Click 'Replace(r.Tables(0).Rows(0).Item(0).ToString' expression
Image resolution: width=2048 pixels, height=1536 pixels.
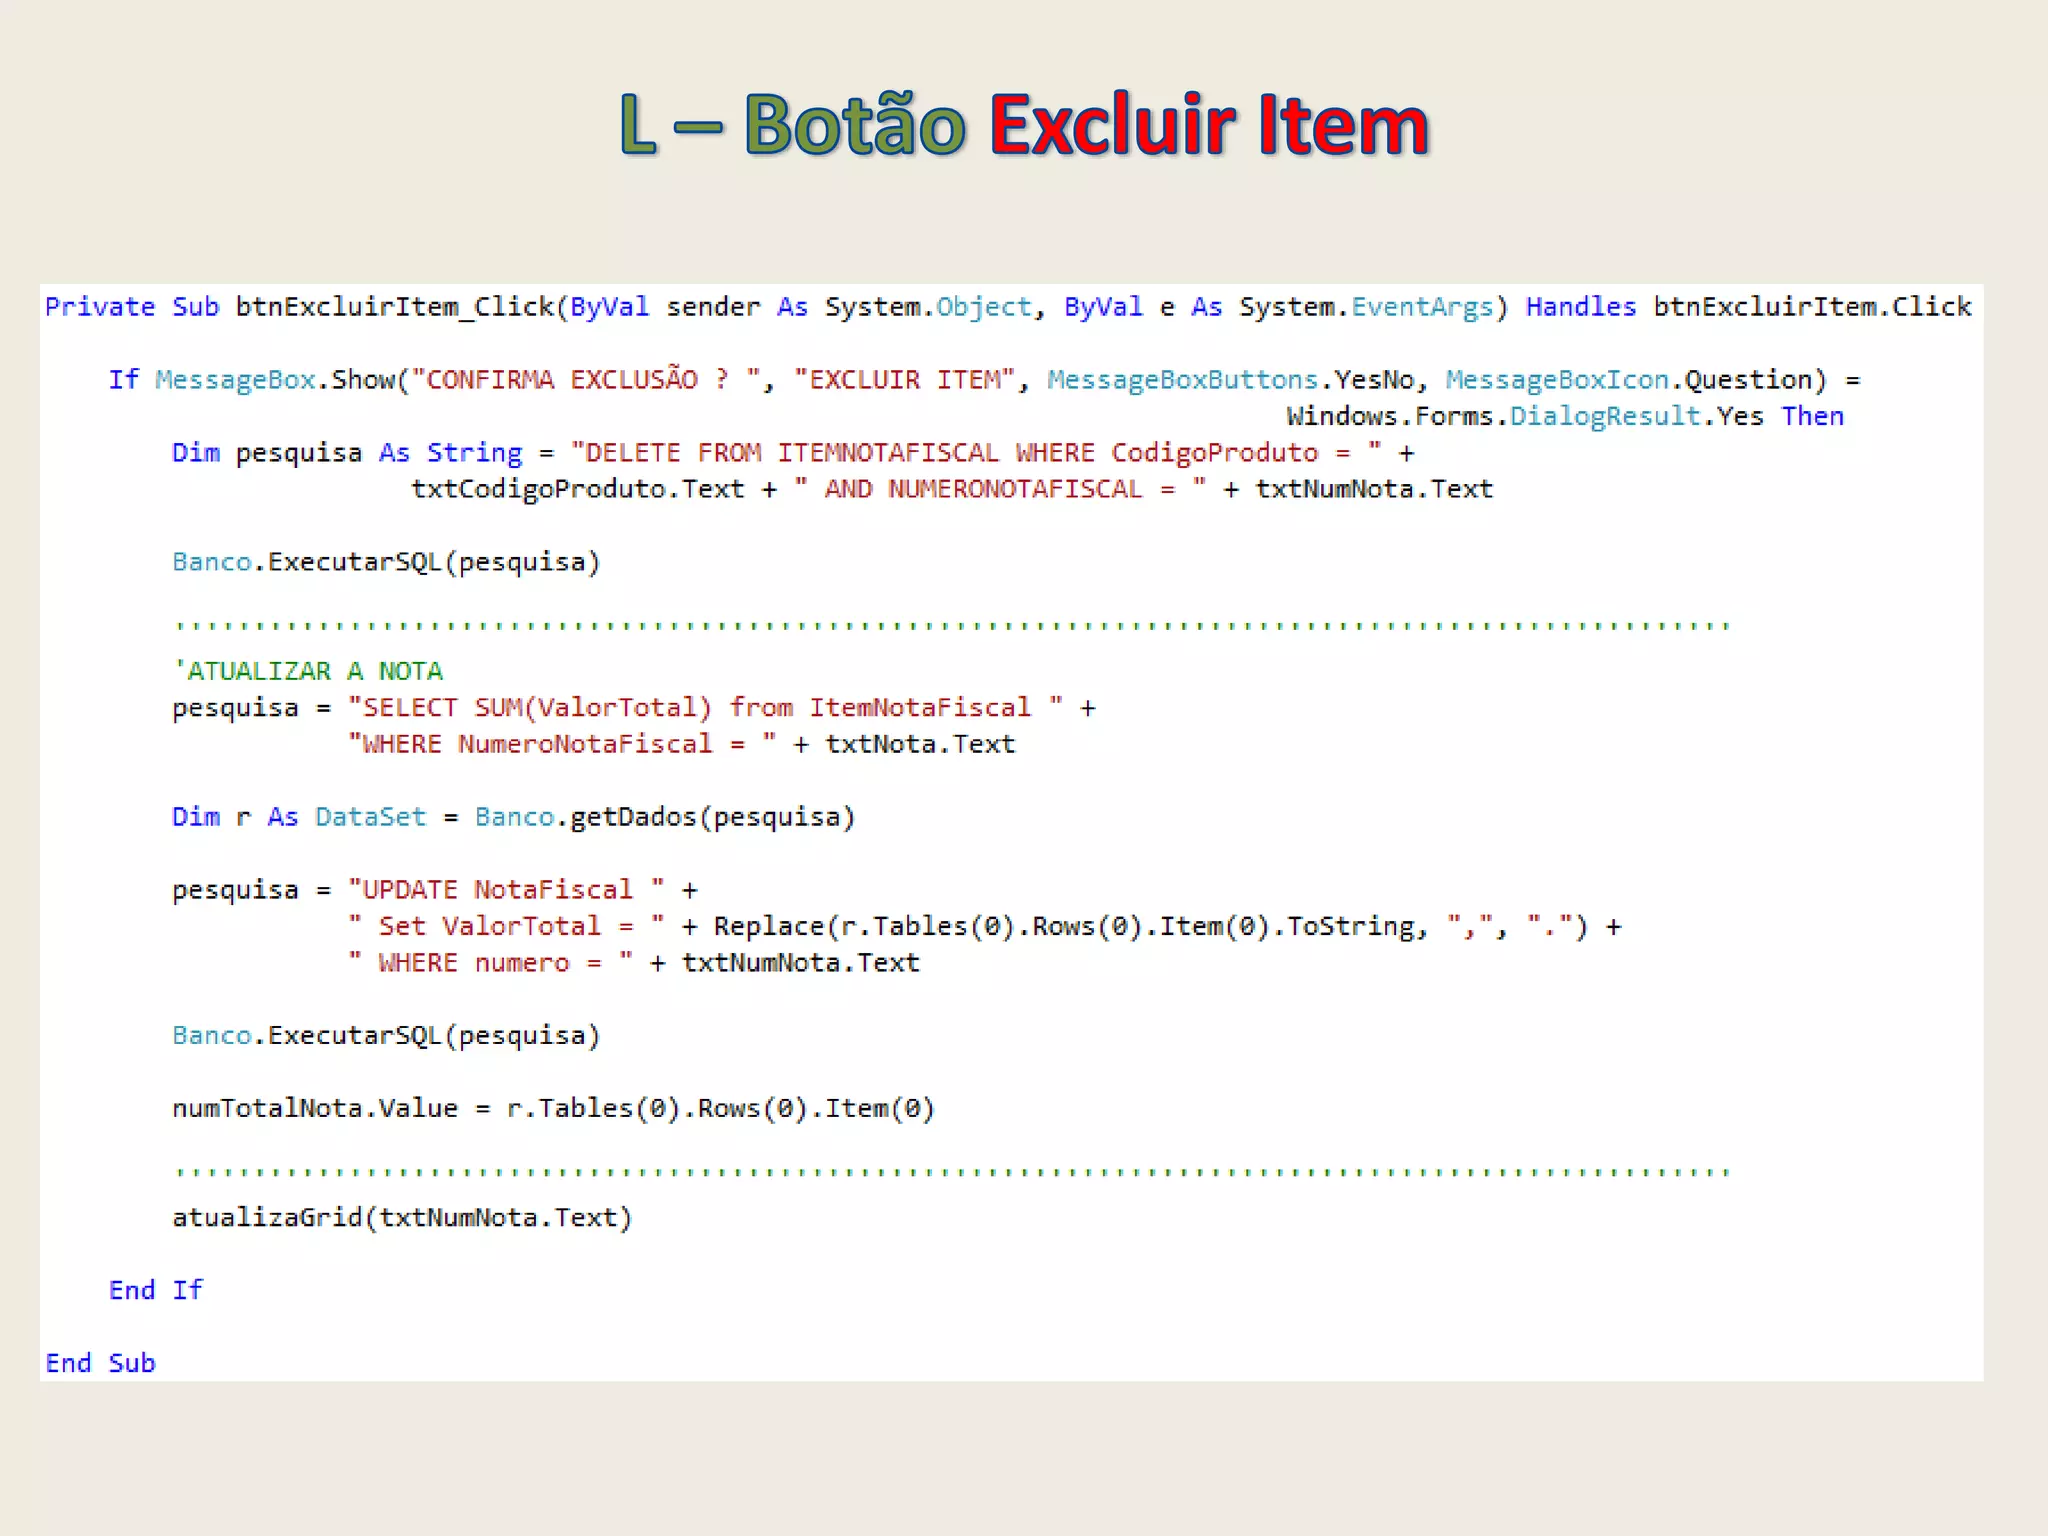click(1065, 927)
